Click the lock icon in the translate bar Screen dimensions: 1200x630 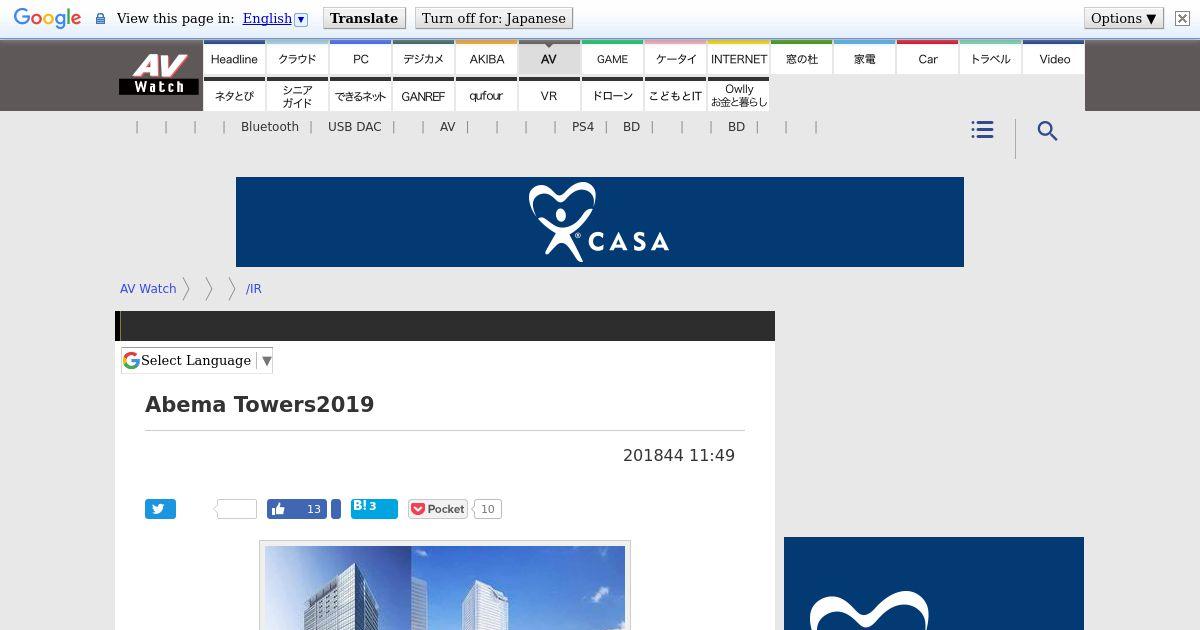tap(100, 19)
